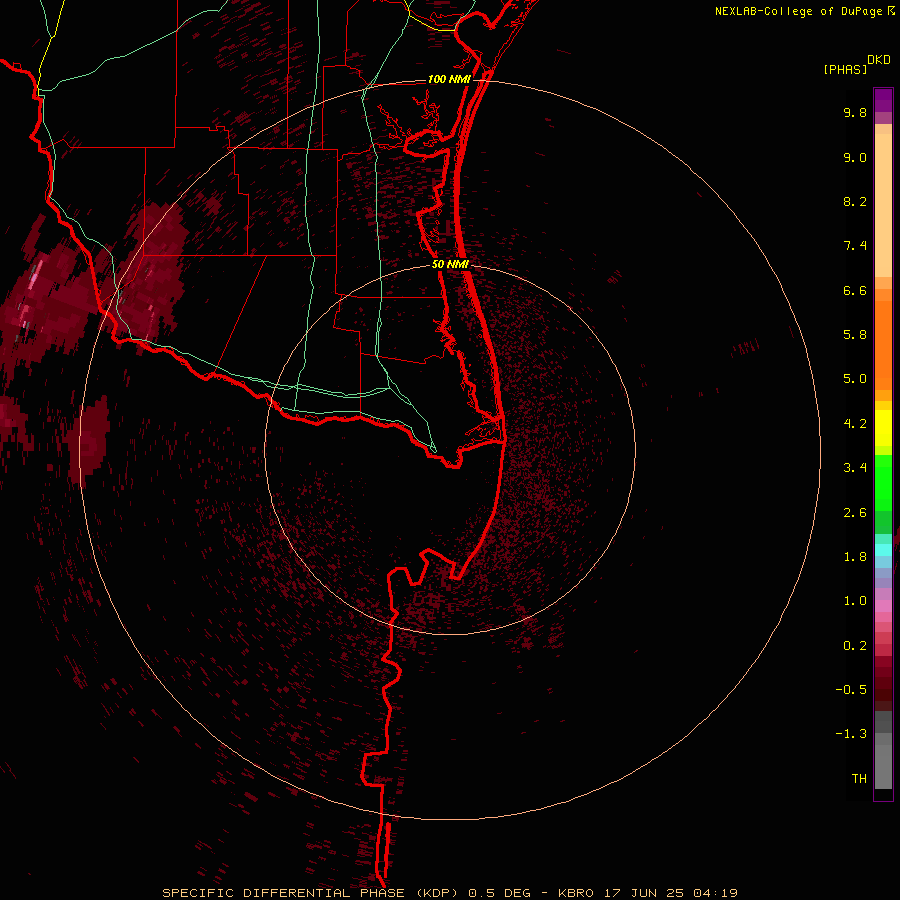
Task: Click the 9.8 value on the color scale
Action: (855, 112)
